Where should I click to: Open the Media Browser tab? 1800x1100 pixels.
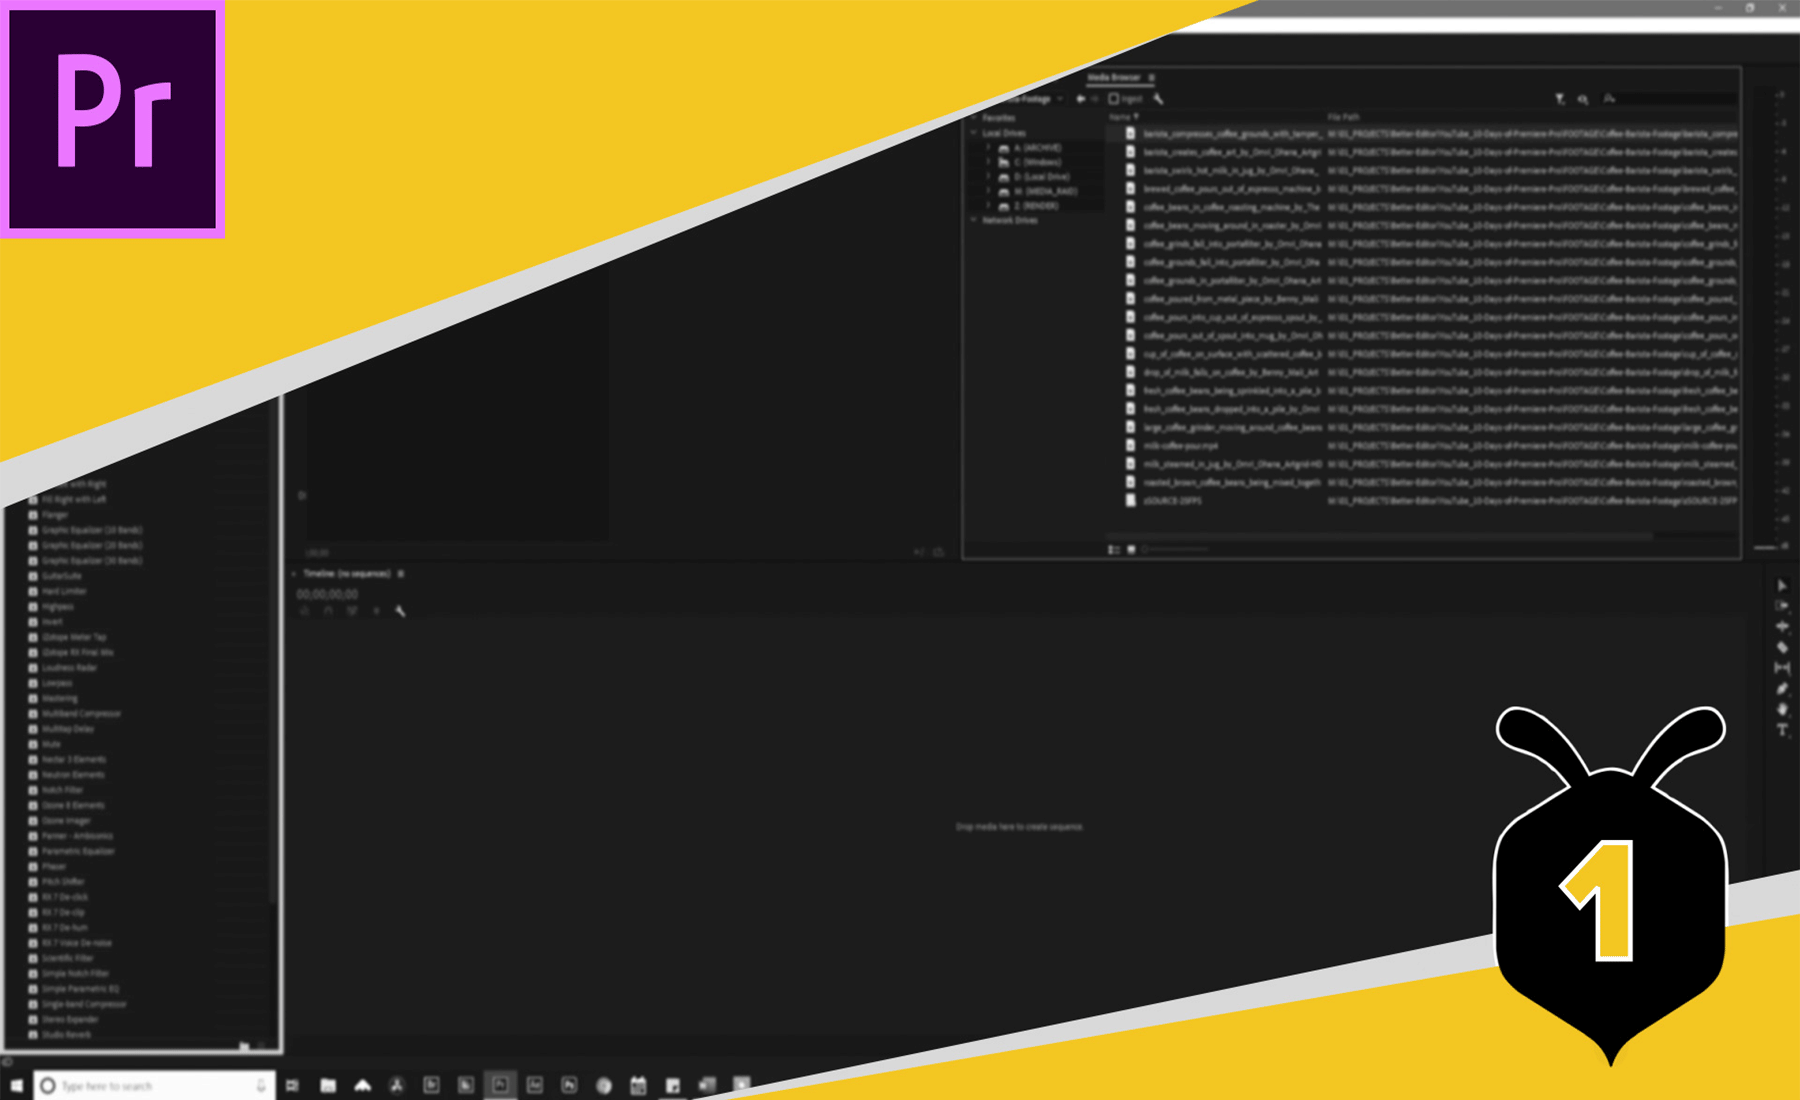(x=1113, y=77)
